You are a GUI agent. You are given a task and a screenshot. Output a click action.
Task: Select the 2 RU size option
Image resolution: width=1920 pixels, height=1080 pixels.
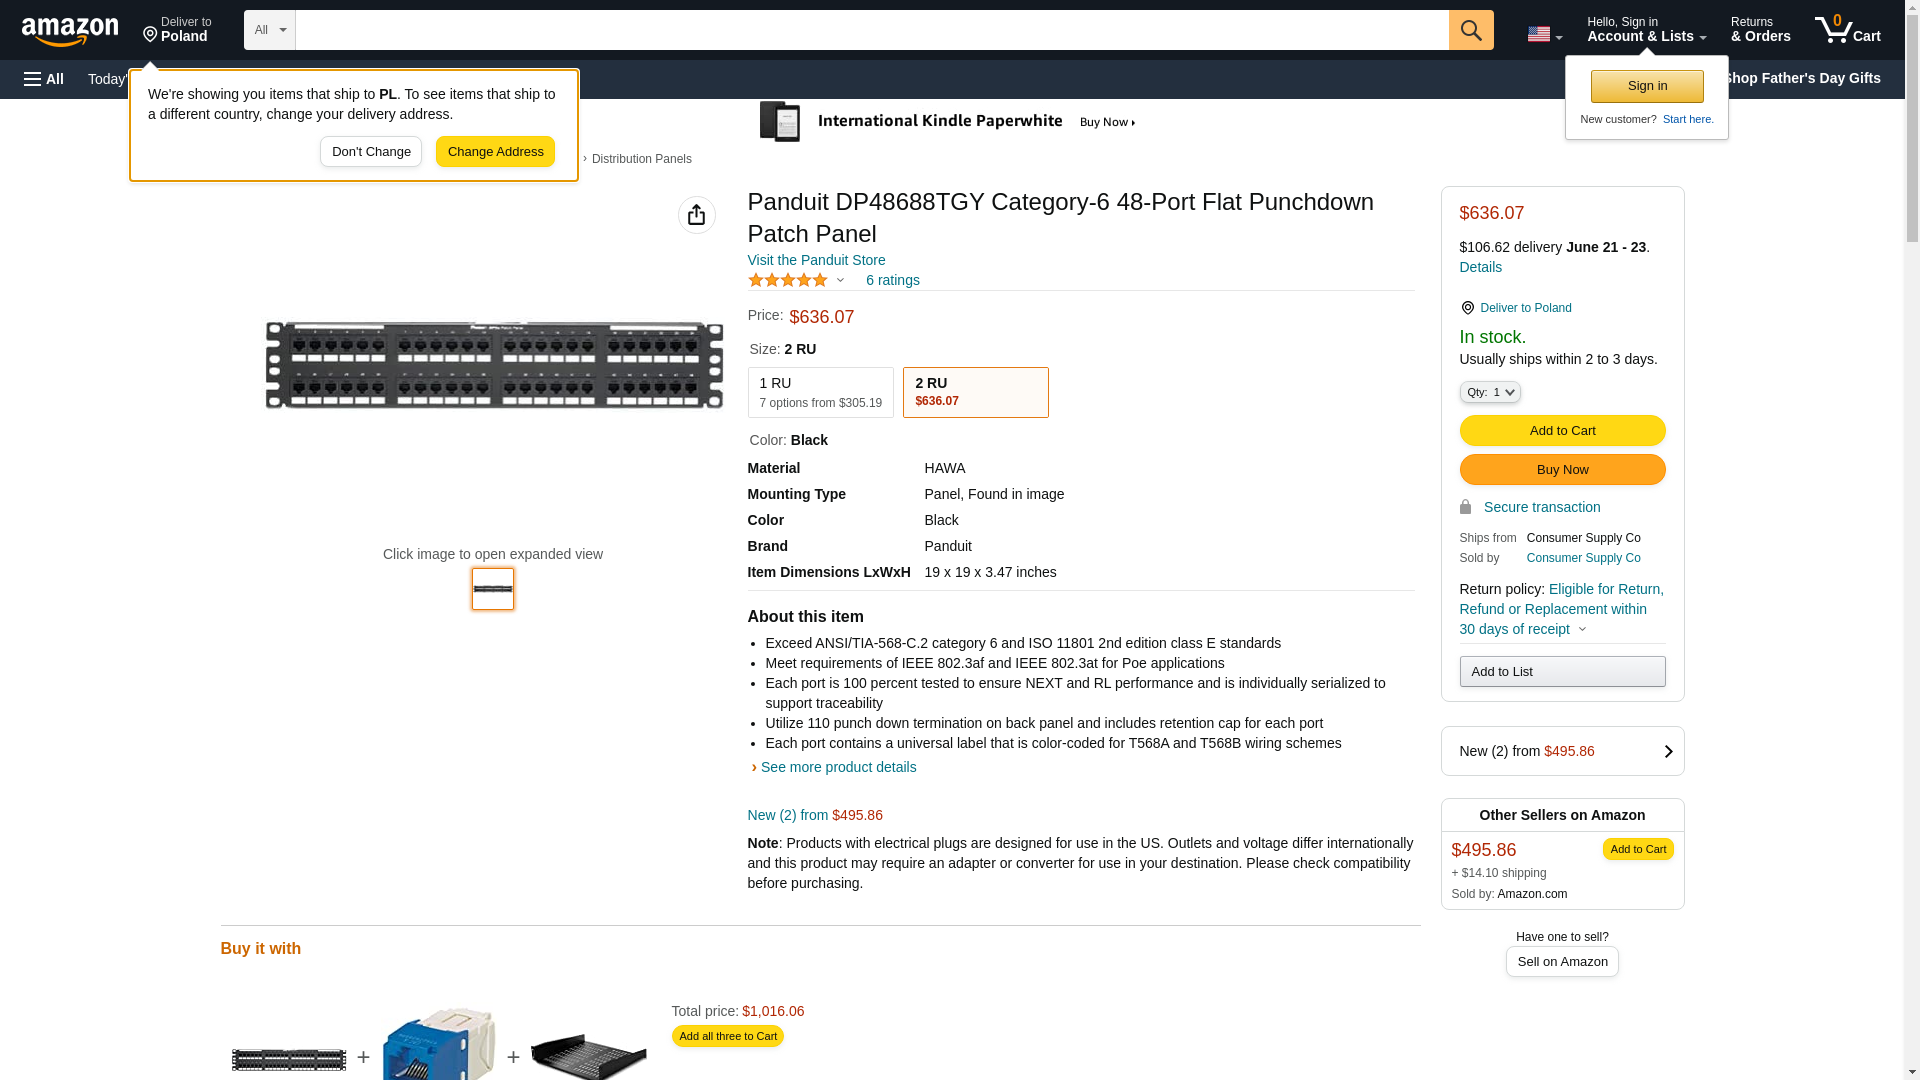pyautogui.click(x=975, y=392)
